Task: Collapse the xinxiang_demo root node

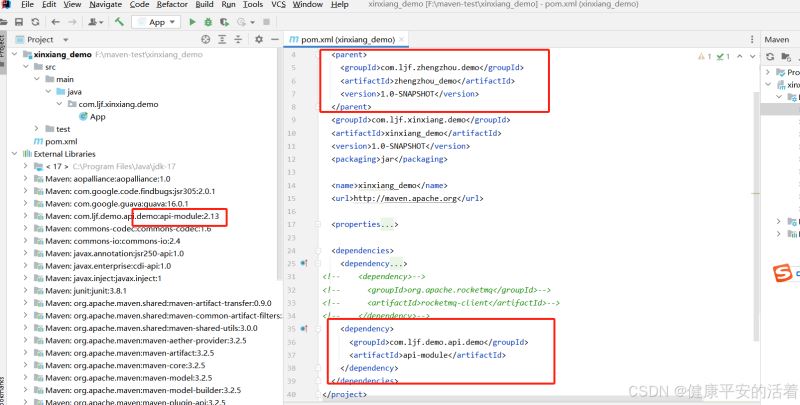Action: coord(14,54)
